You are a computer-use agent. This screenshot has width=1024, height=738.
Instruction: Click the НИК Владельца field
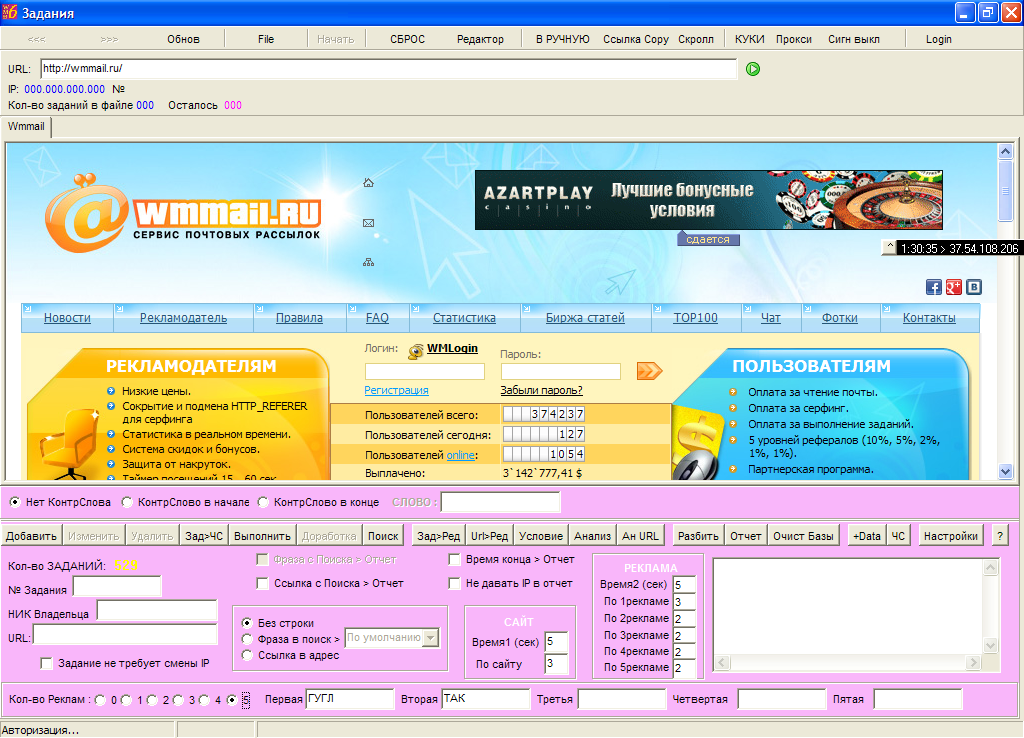[157, 610]
